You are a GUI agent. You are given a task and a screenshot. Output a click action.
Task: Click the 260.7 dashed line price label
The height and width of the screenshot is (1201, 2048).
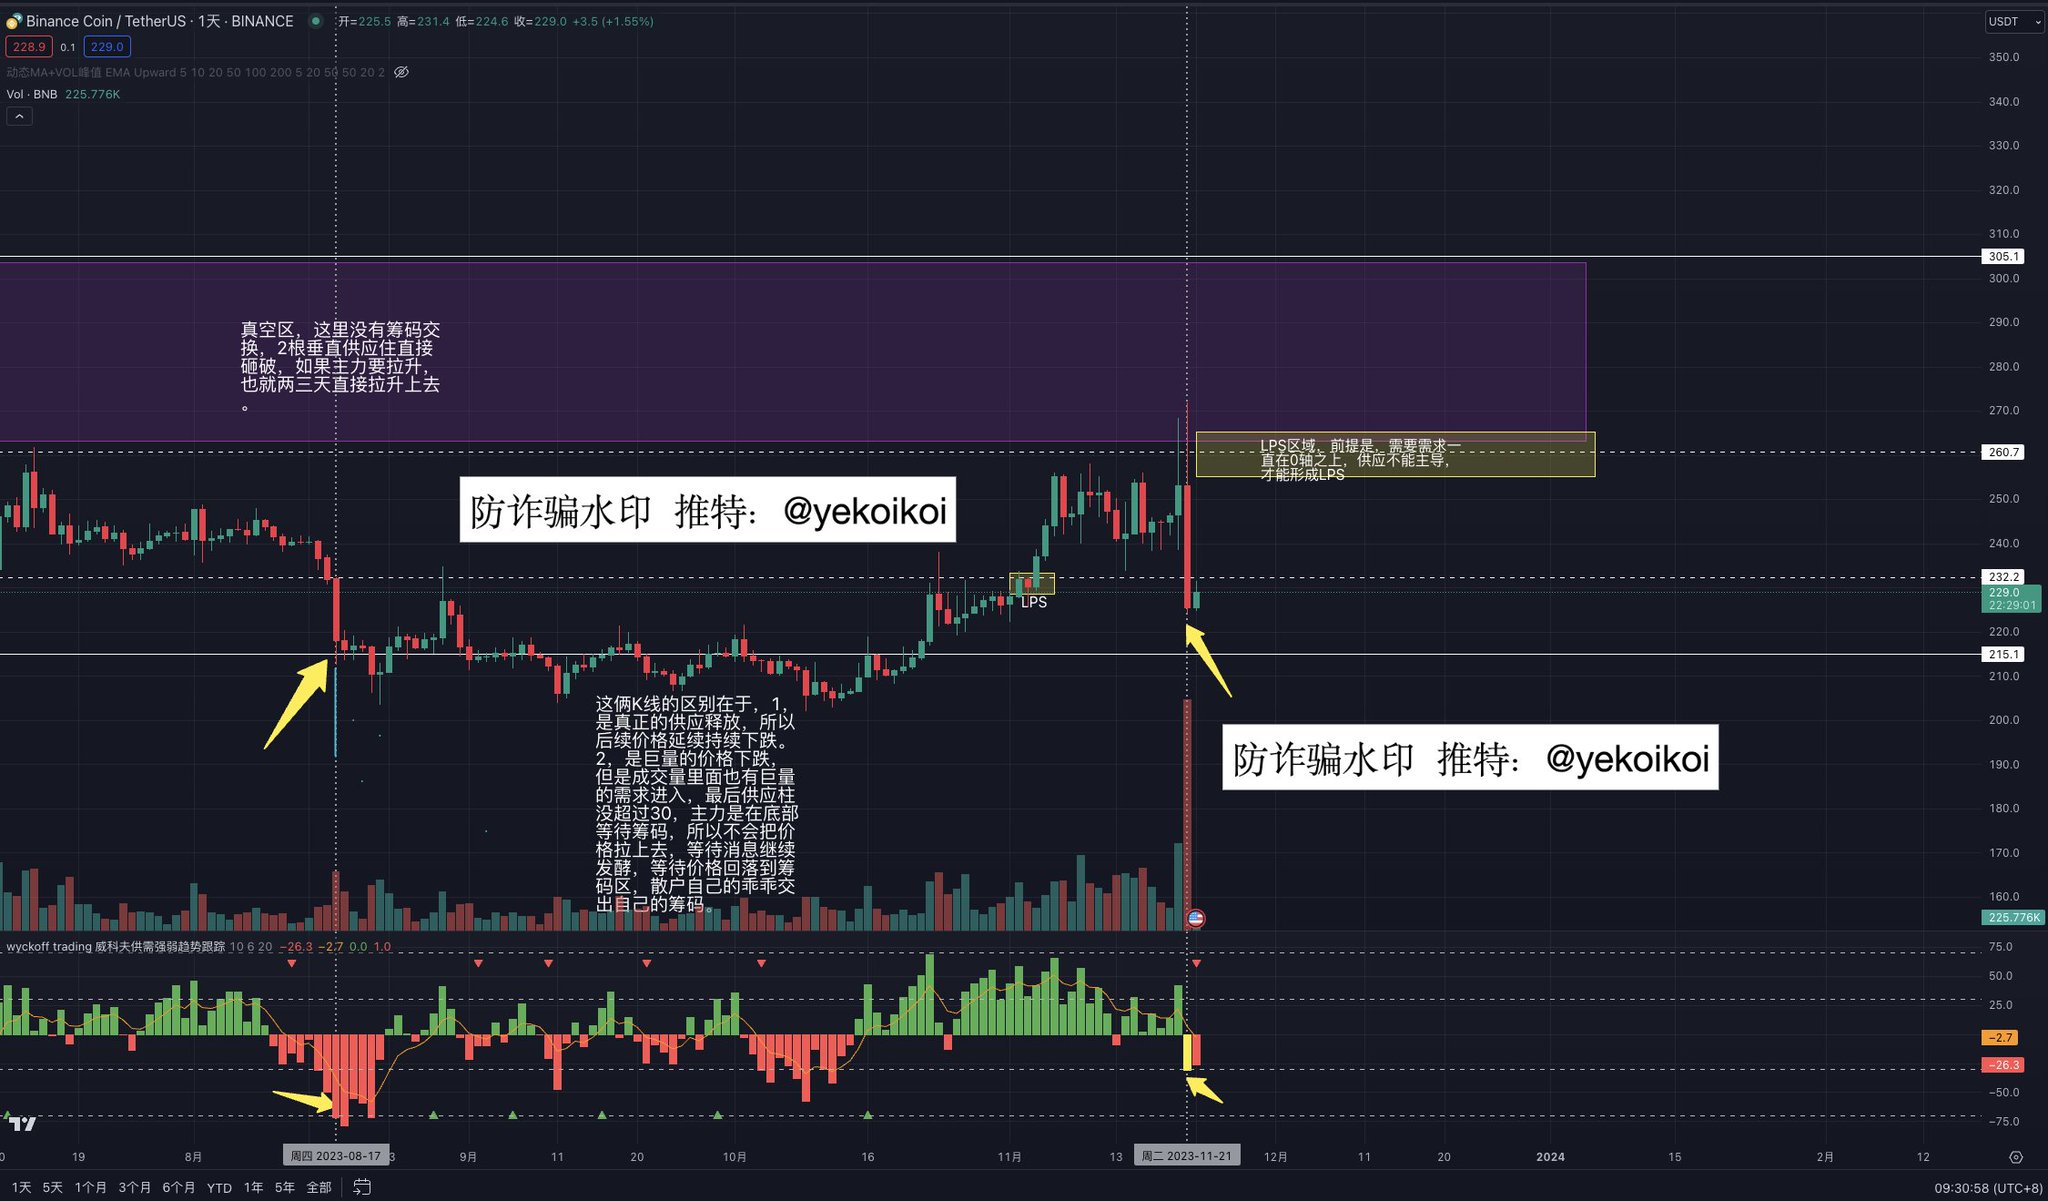(2003, 452)
